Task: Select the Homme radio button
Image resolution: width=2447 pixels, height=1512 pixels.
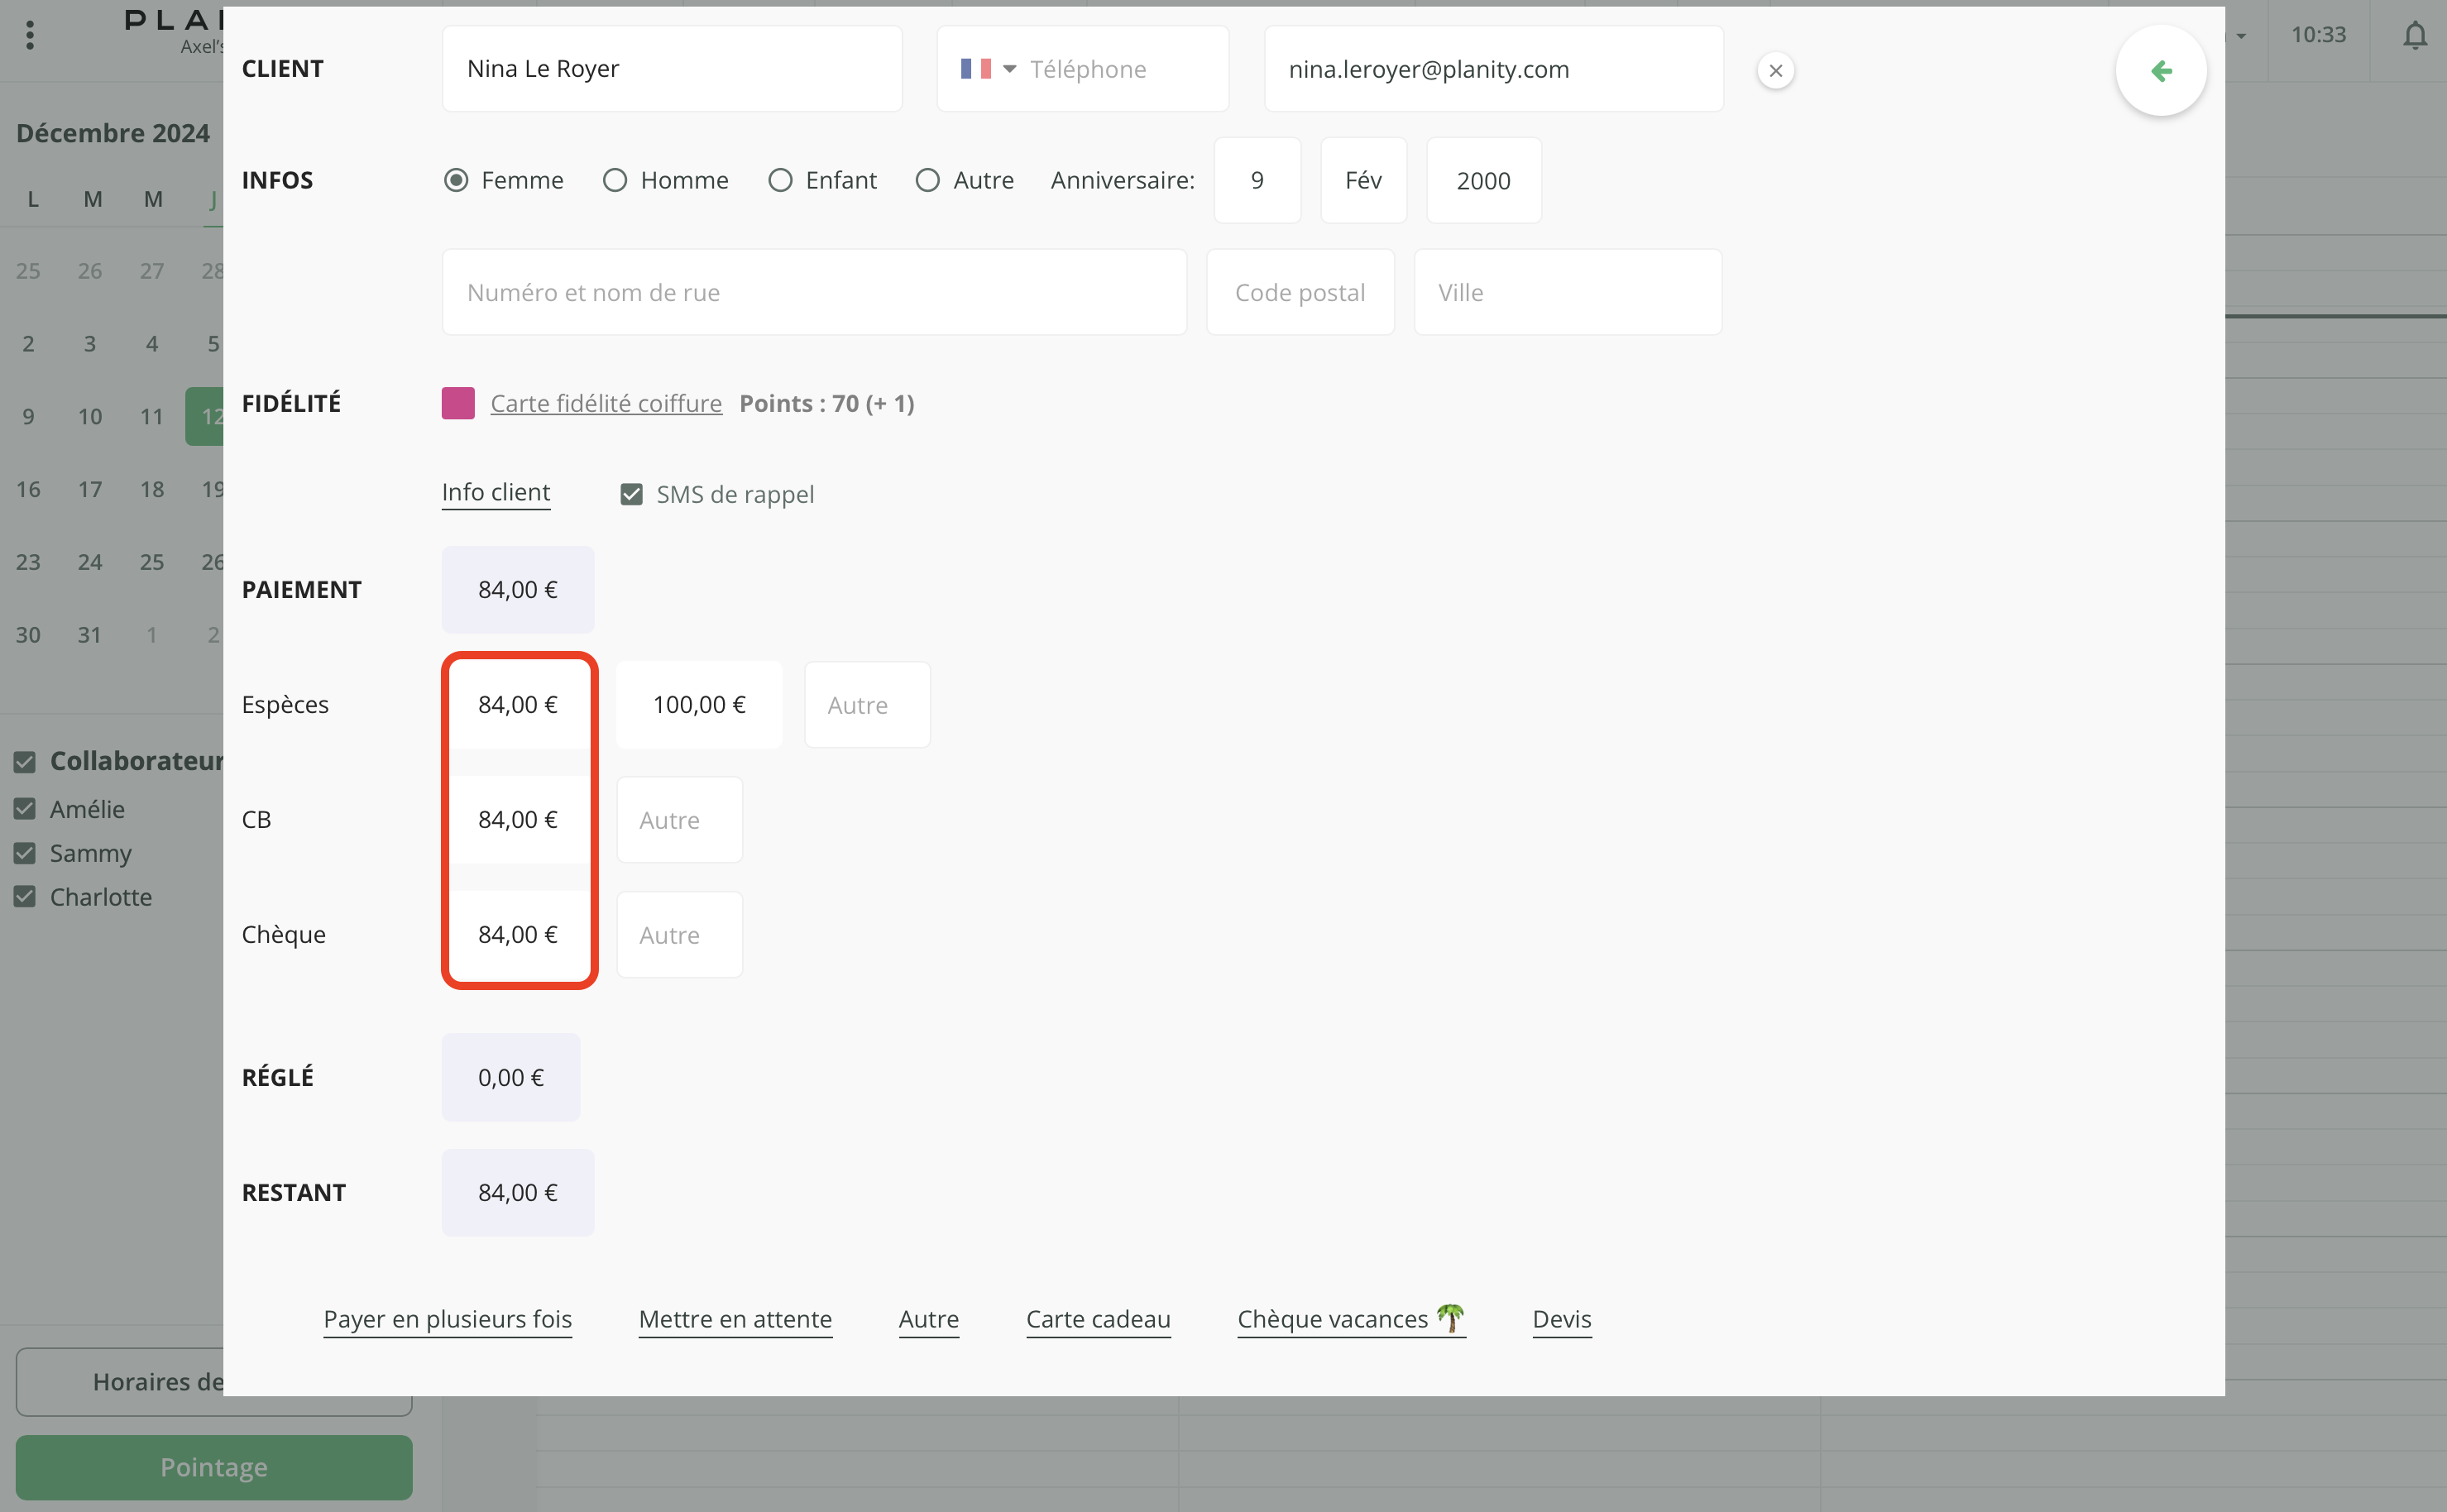Action: (615, 180)
